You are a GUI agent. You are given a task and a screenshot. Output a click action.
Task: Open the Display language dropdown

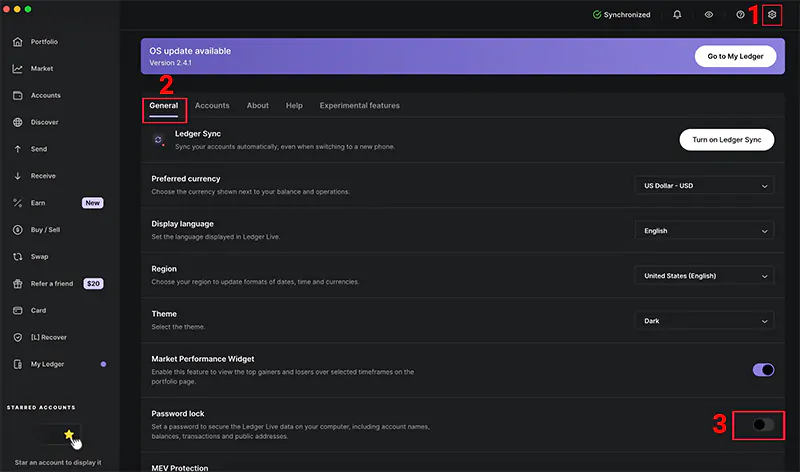coord(704,231)
